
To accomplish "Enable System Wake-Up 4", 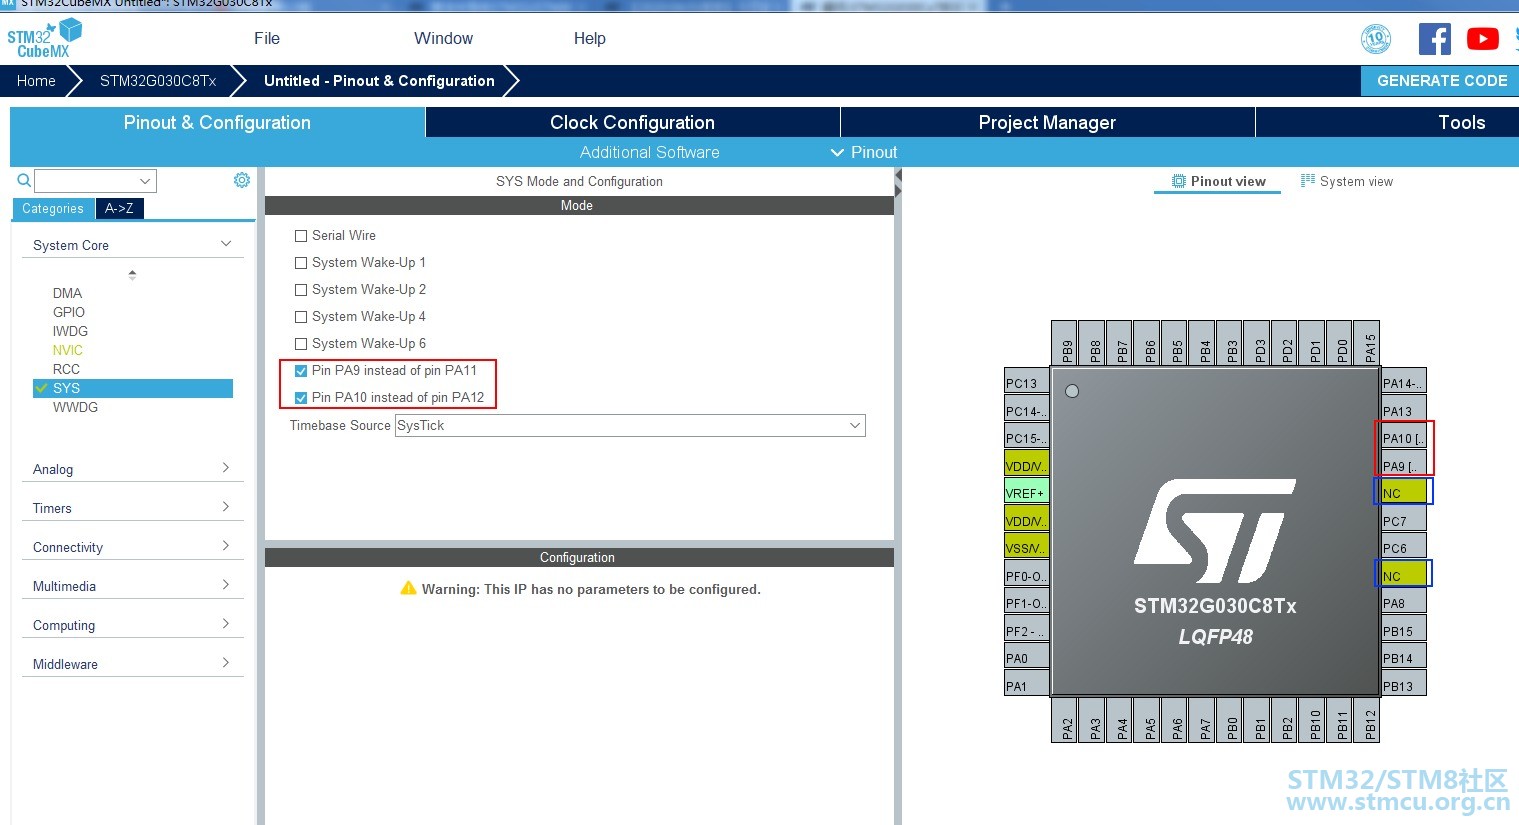I will pos(301,317).
